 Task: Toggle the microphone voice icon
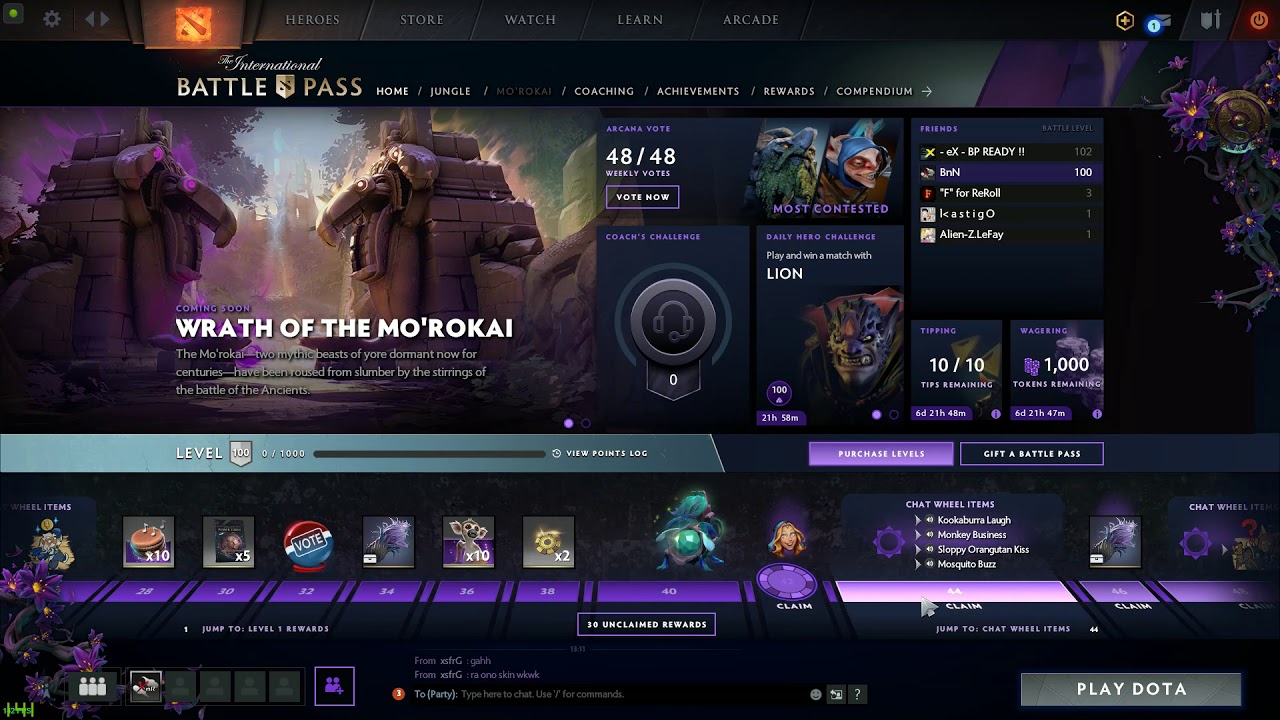(146, 687)
